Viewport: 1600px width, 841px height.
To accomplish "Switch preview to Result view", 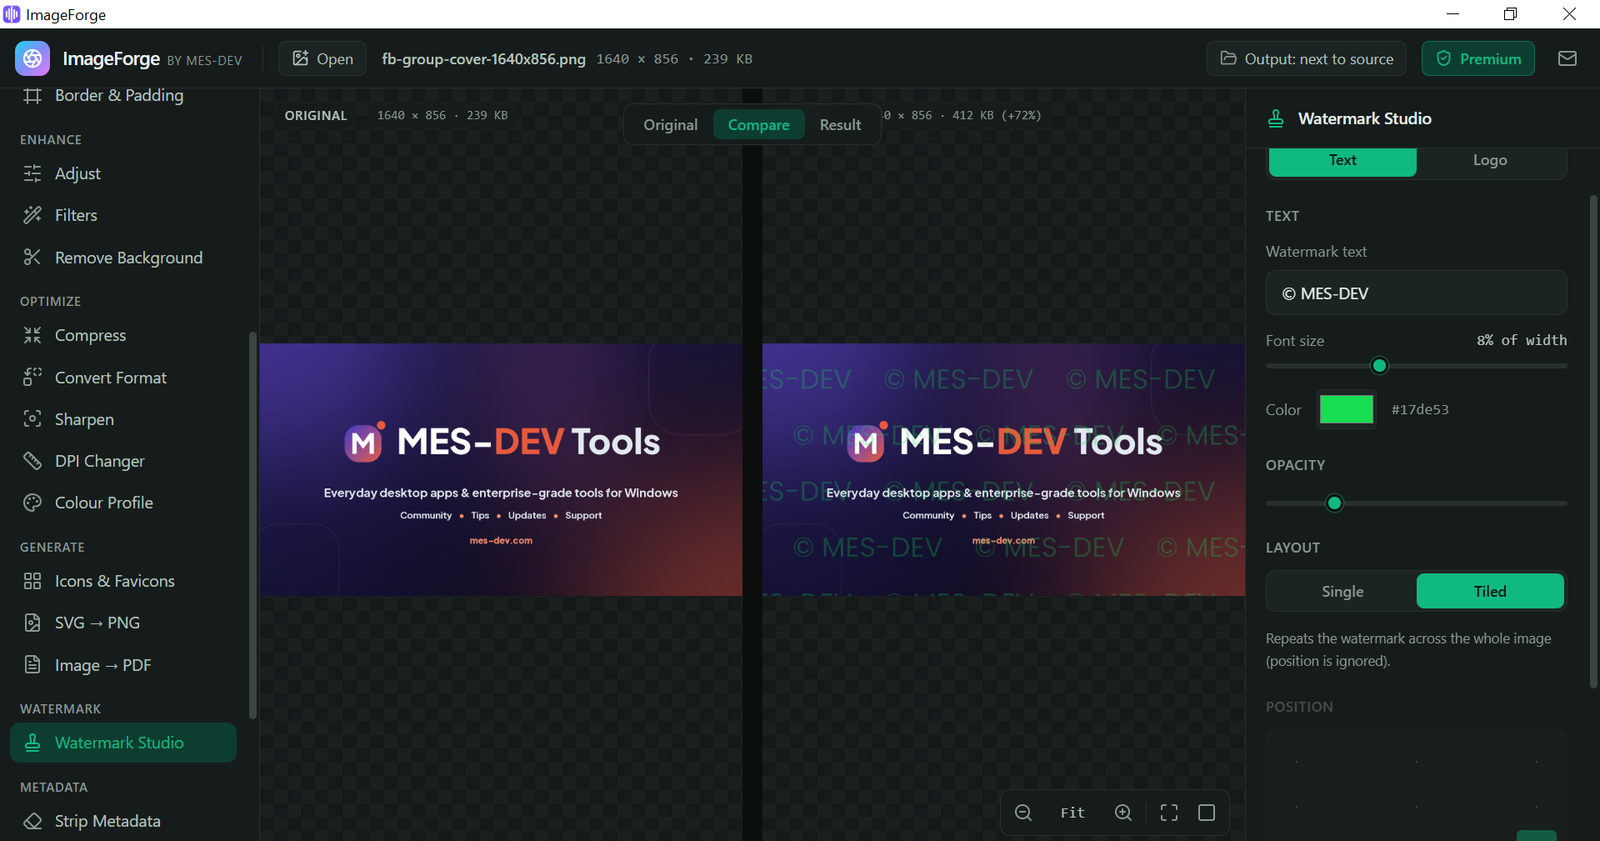I will (x=840, y=125).
